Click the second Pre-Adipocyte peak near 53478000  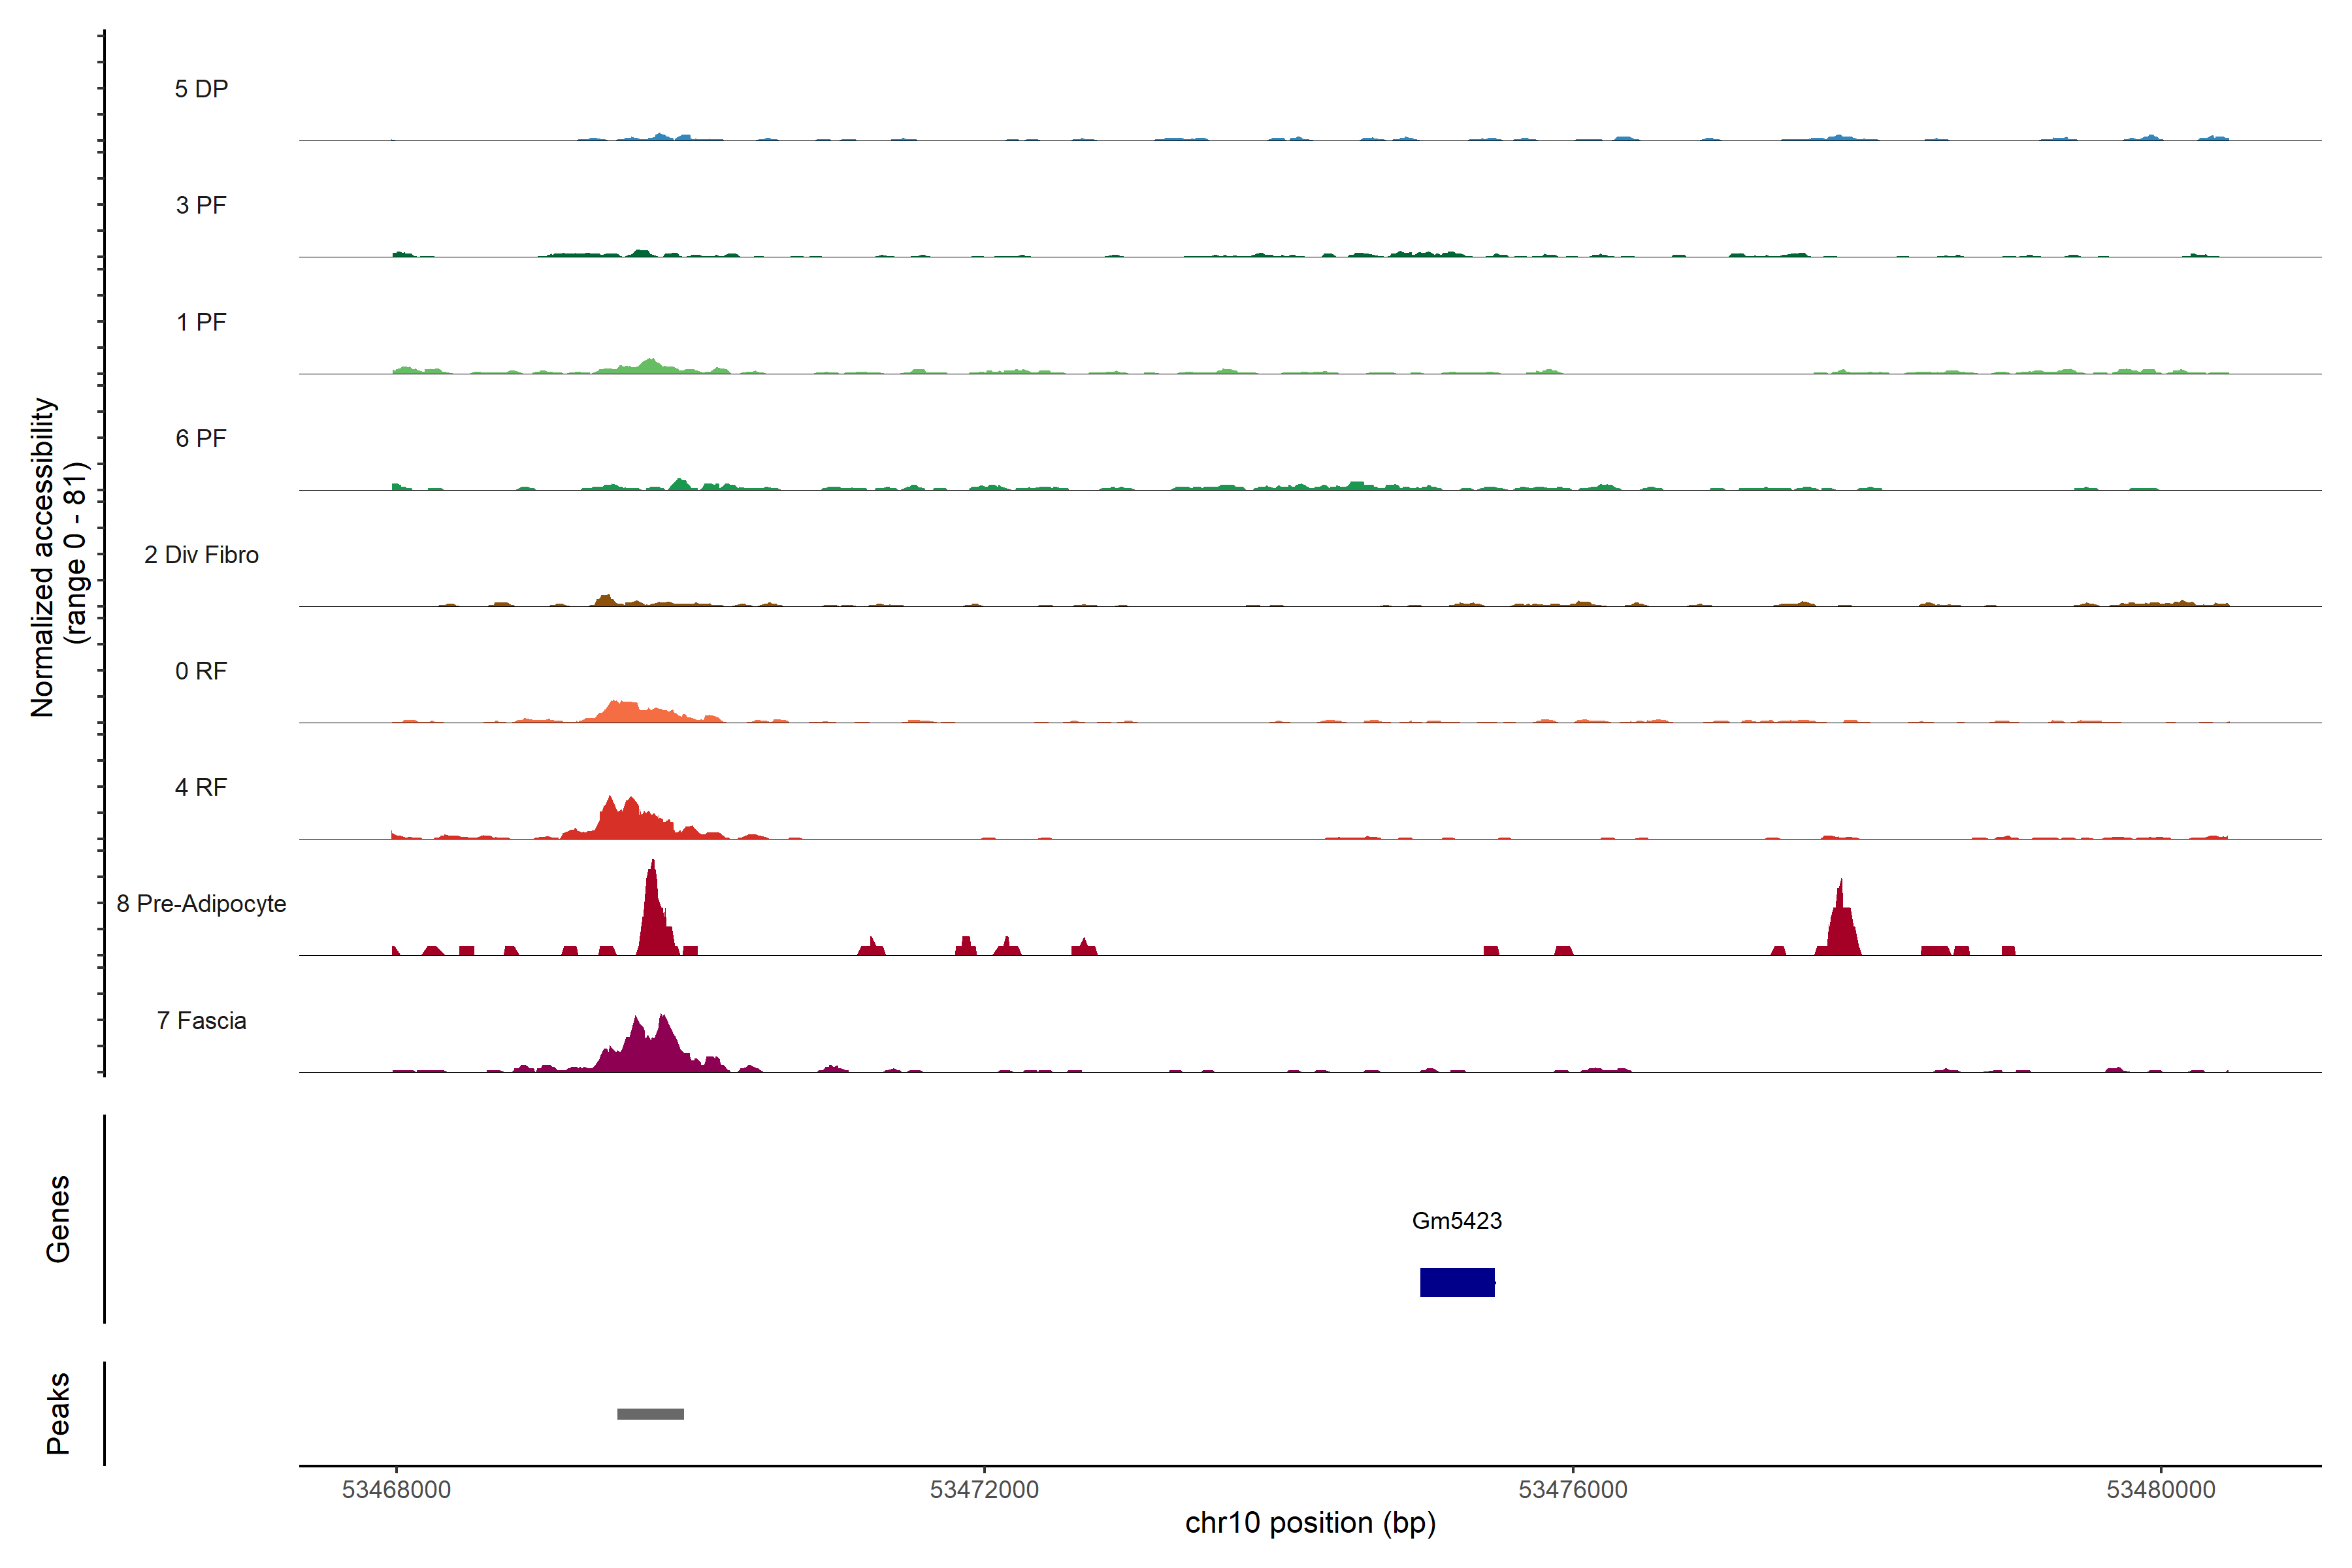pyautogui.click(x=1840, y=925)
